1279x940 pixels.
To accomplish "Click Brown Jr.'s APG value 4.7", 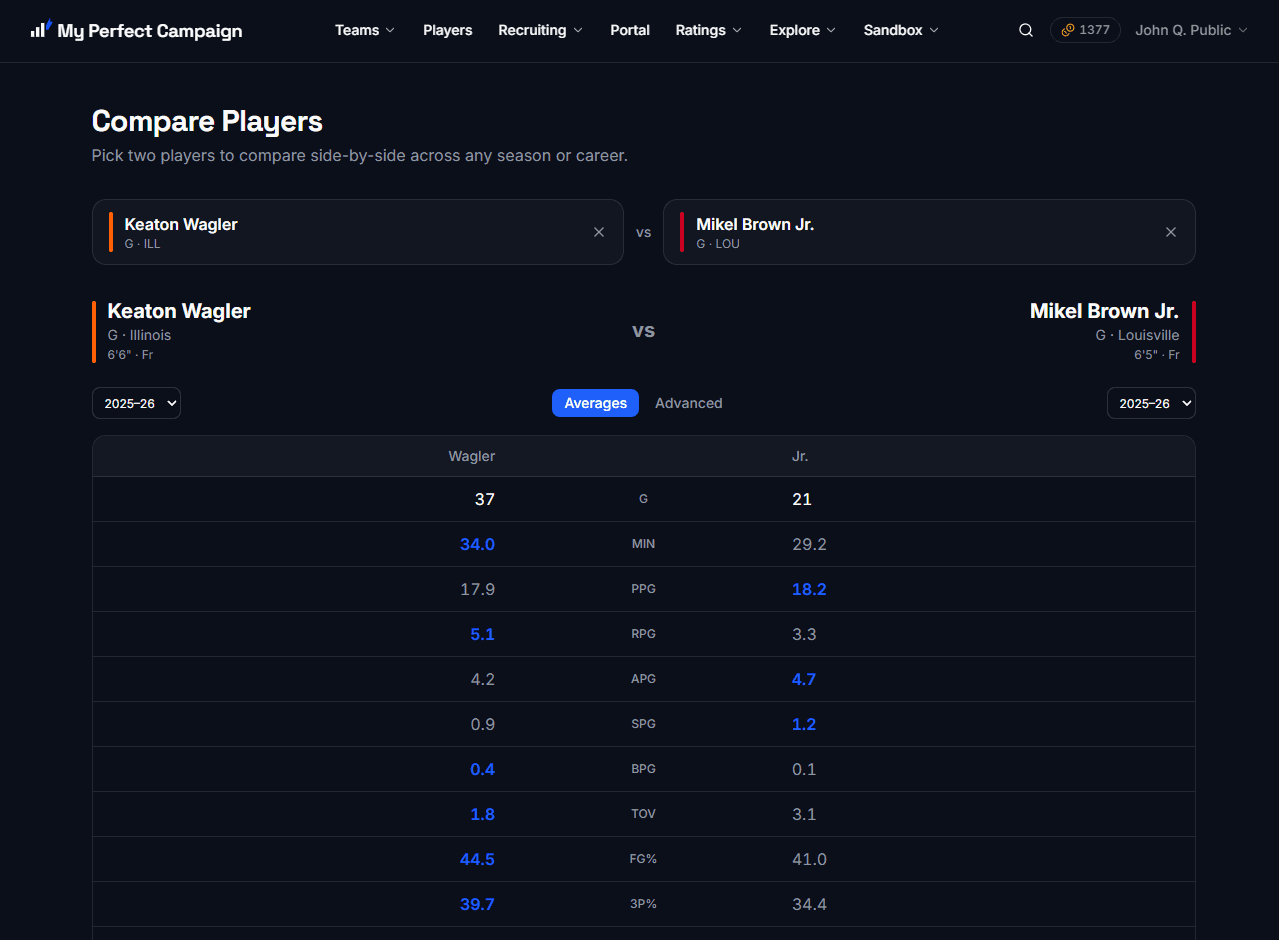I will pos(804,679).
